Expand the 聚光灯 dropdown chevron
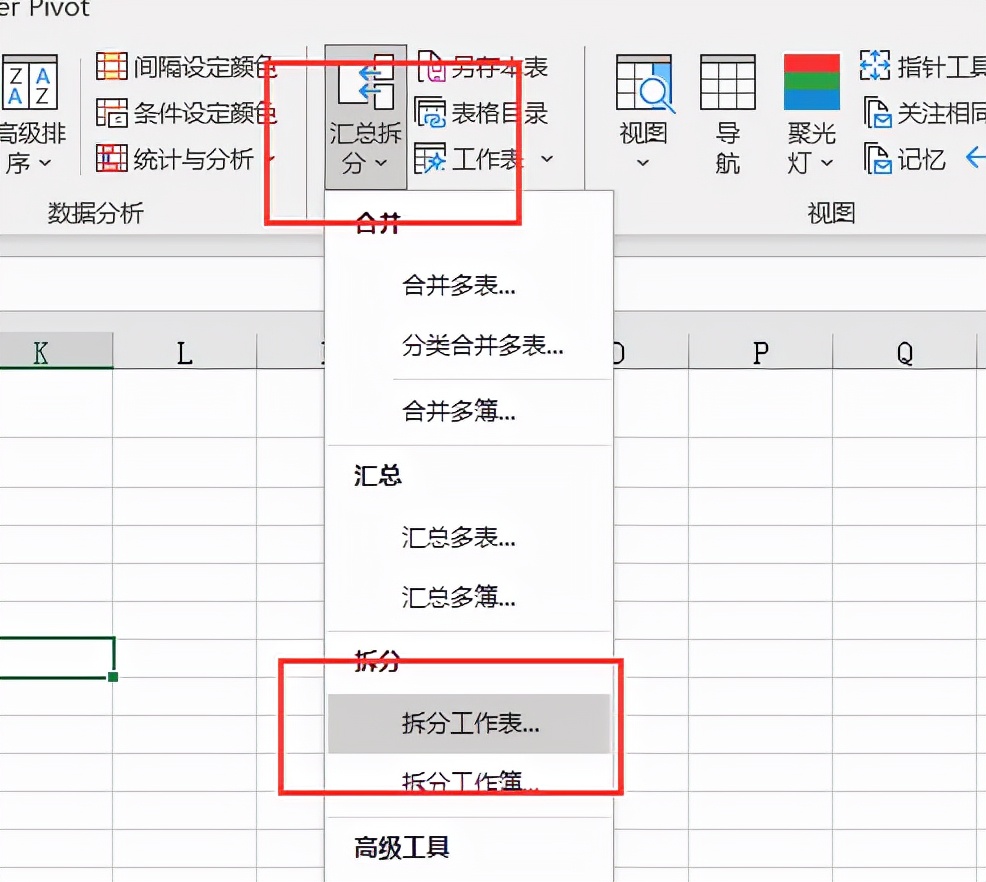Viewport: 986px width, 882px height. (x=827, y=163)
